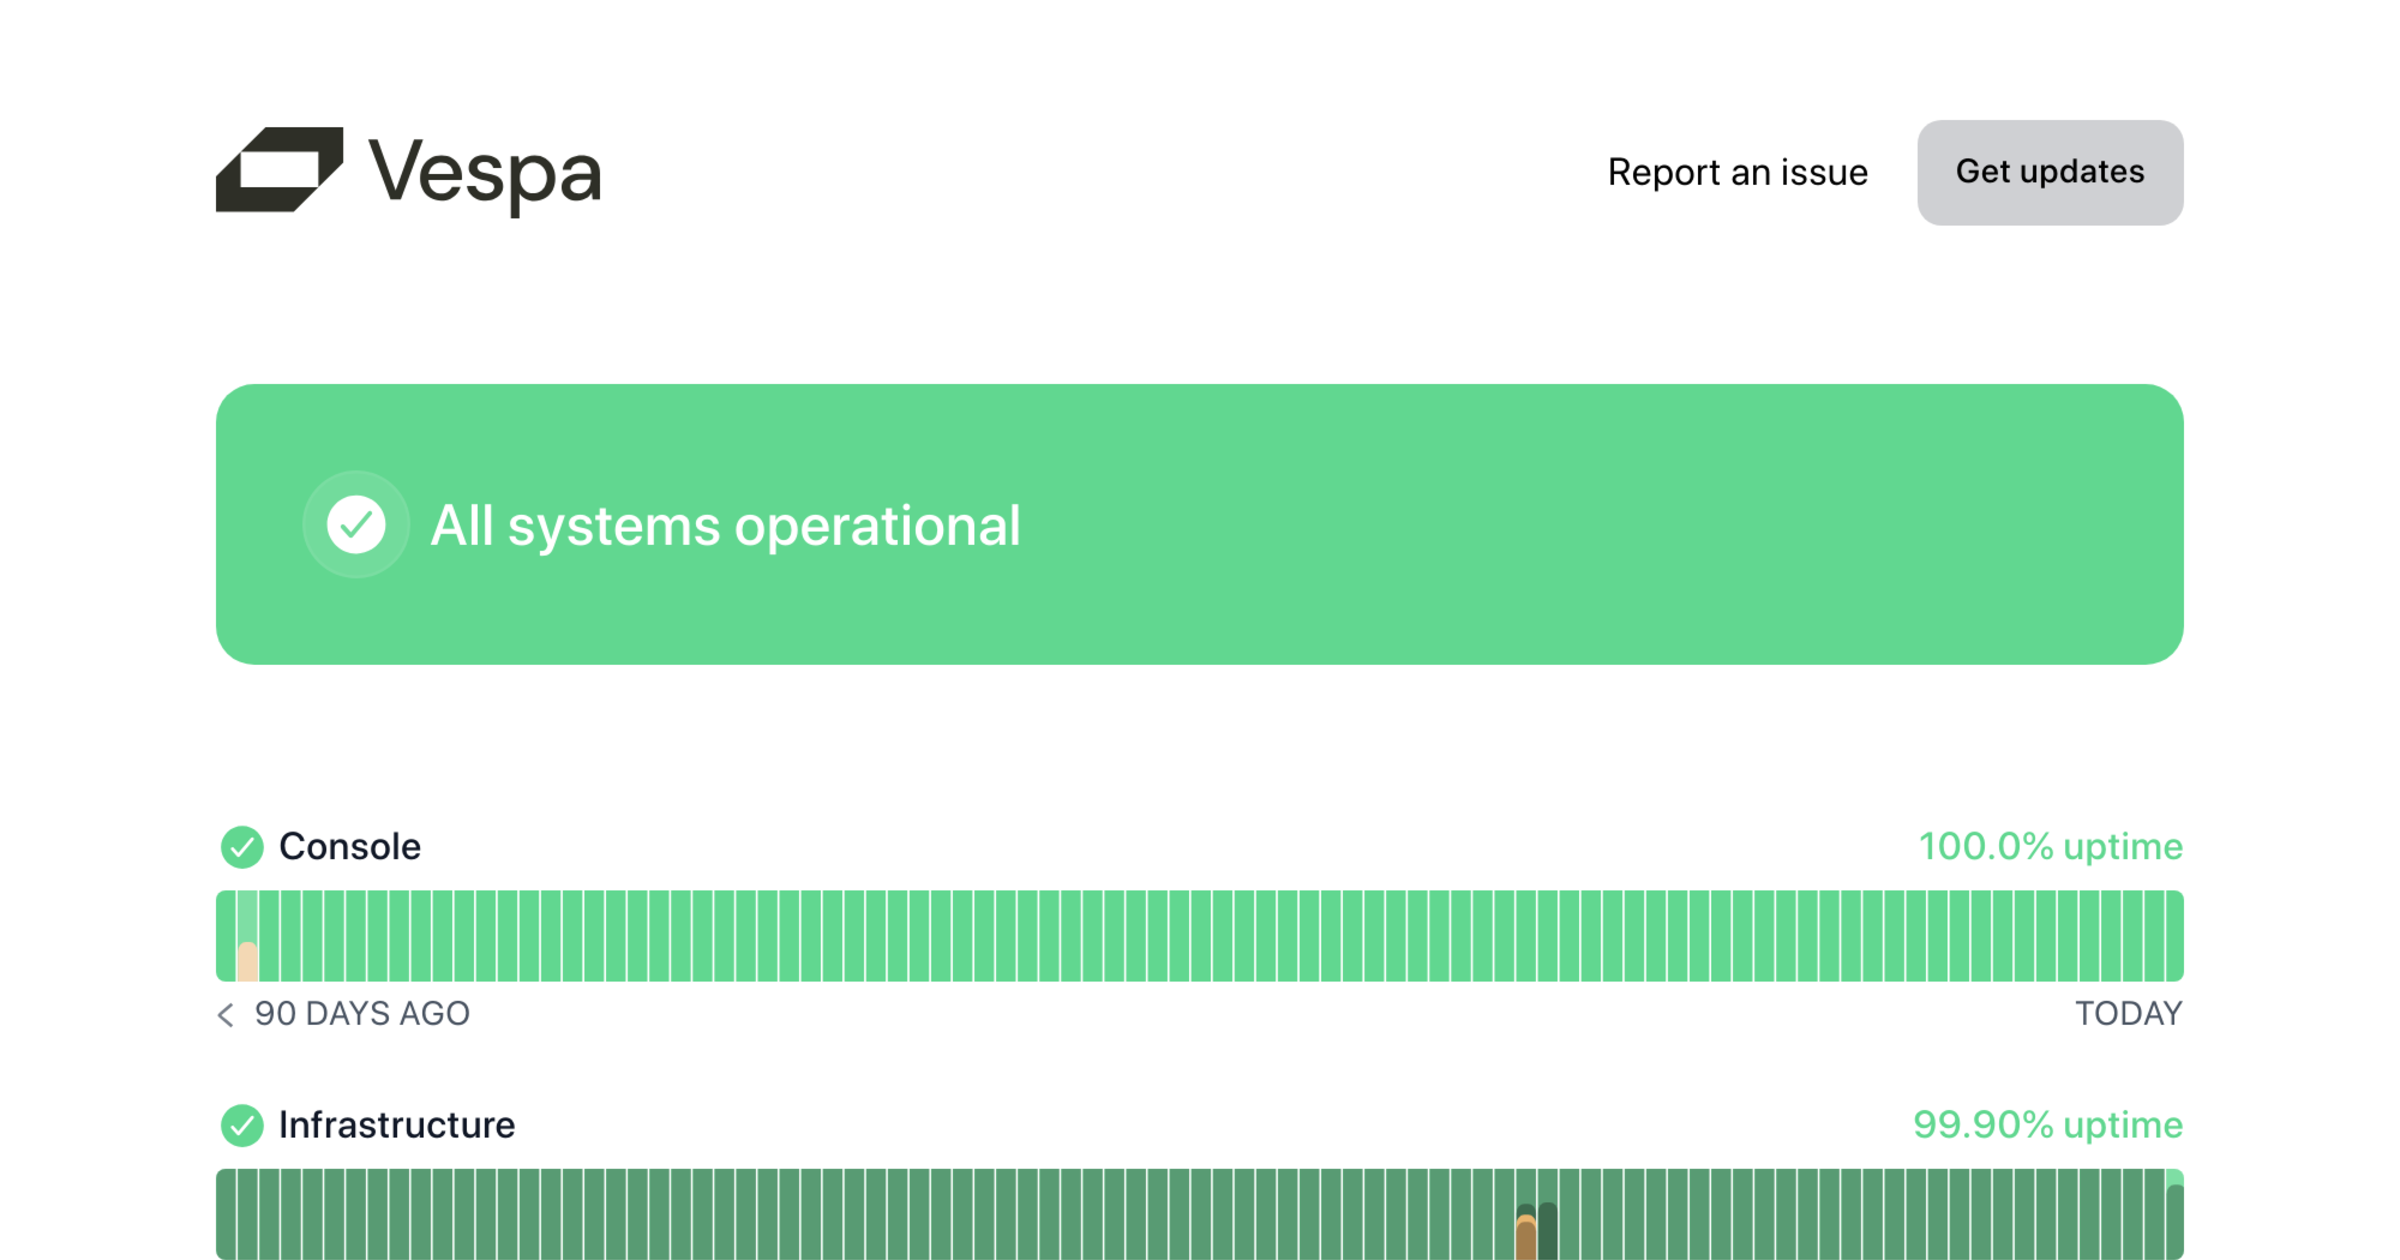Click the 90 DAYS AGO label
The image size is (2400, 1260).
point(362,1014)
